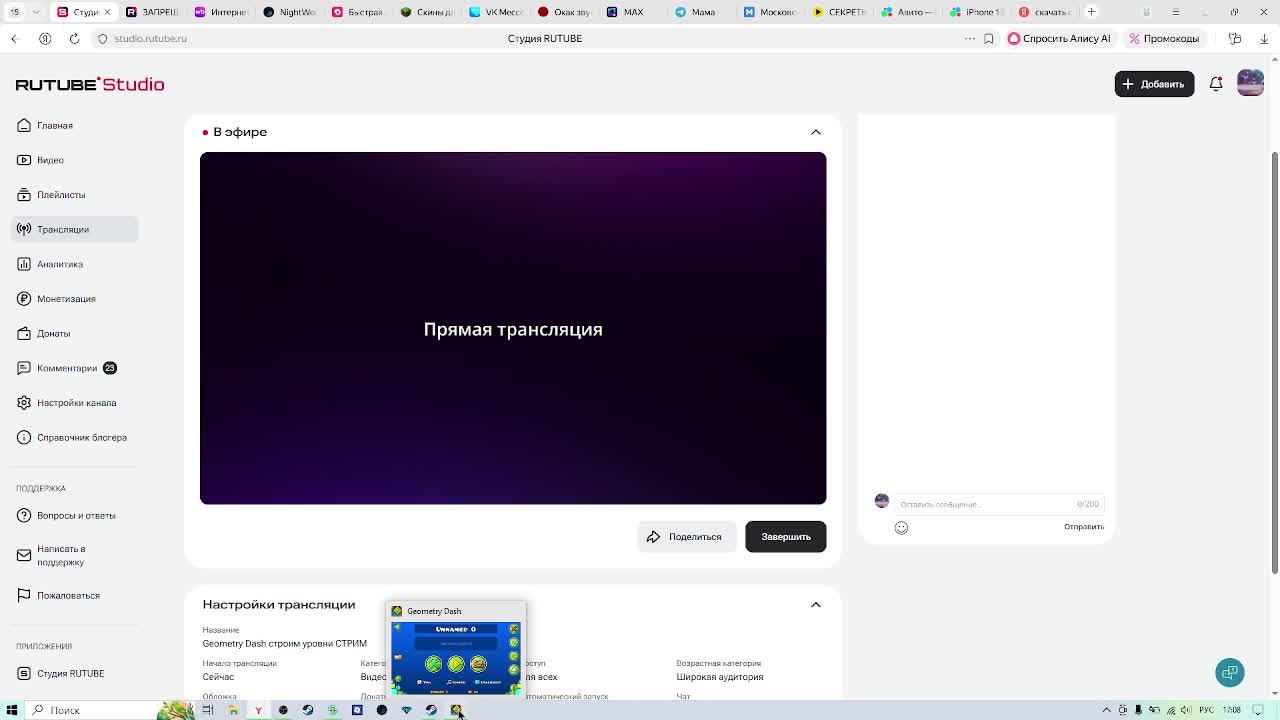The height and width of the screenshot is (720, 1280).
Task: Expand the tab list dropdown arrow
Action: pos(36,12)
